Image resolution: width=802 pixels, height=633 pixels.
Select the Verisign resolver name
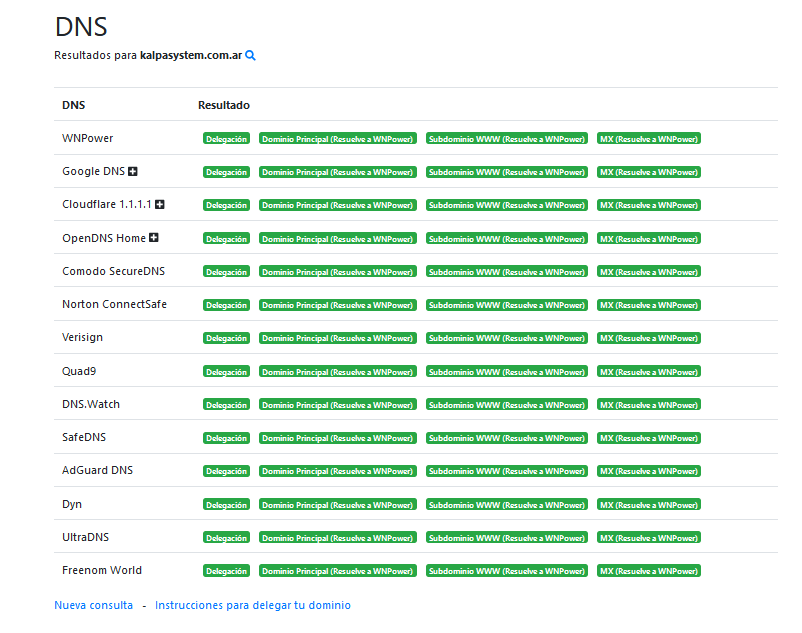82,337
